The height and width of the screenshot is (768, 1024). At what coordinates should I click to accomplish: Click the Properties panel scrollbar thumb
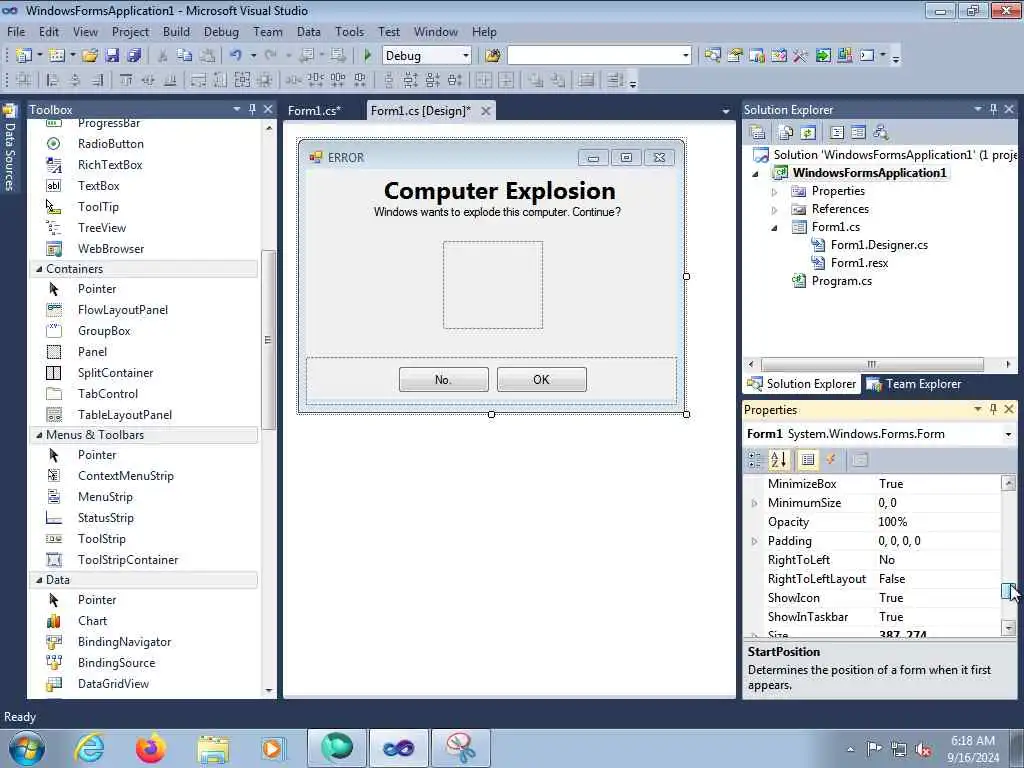pos(1008,590)
